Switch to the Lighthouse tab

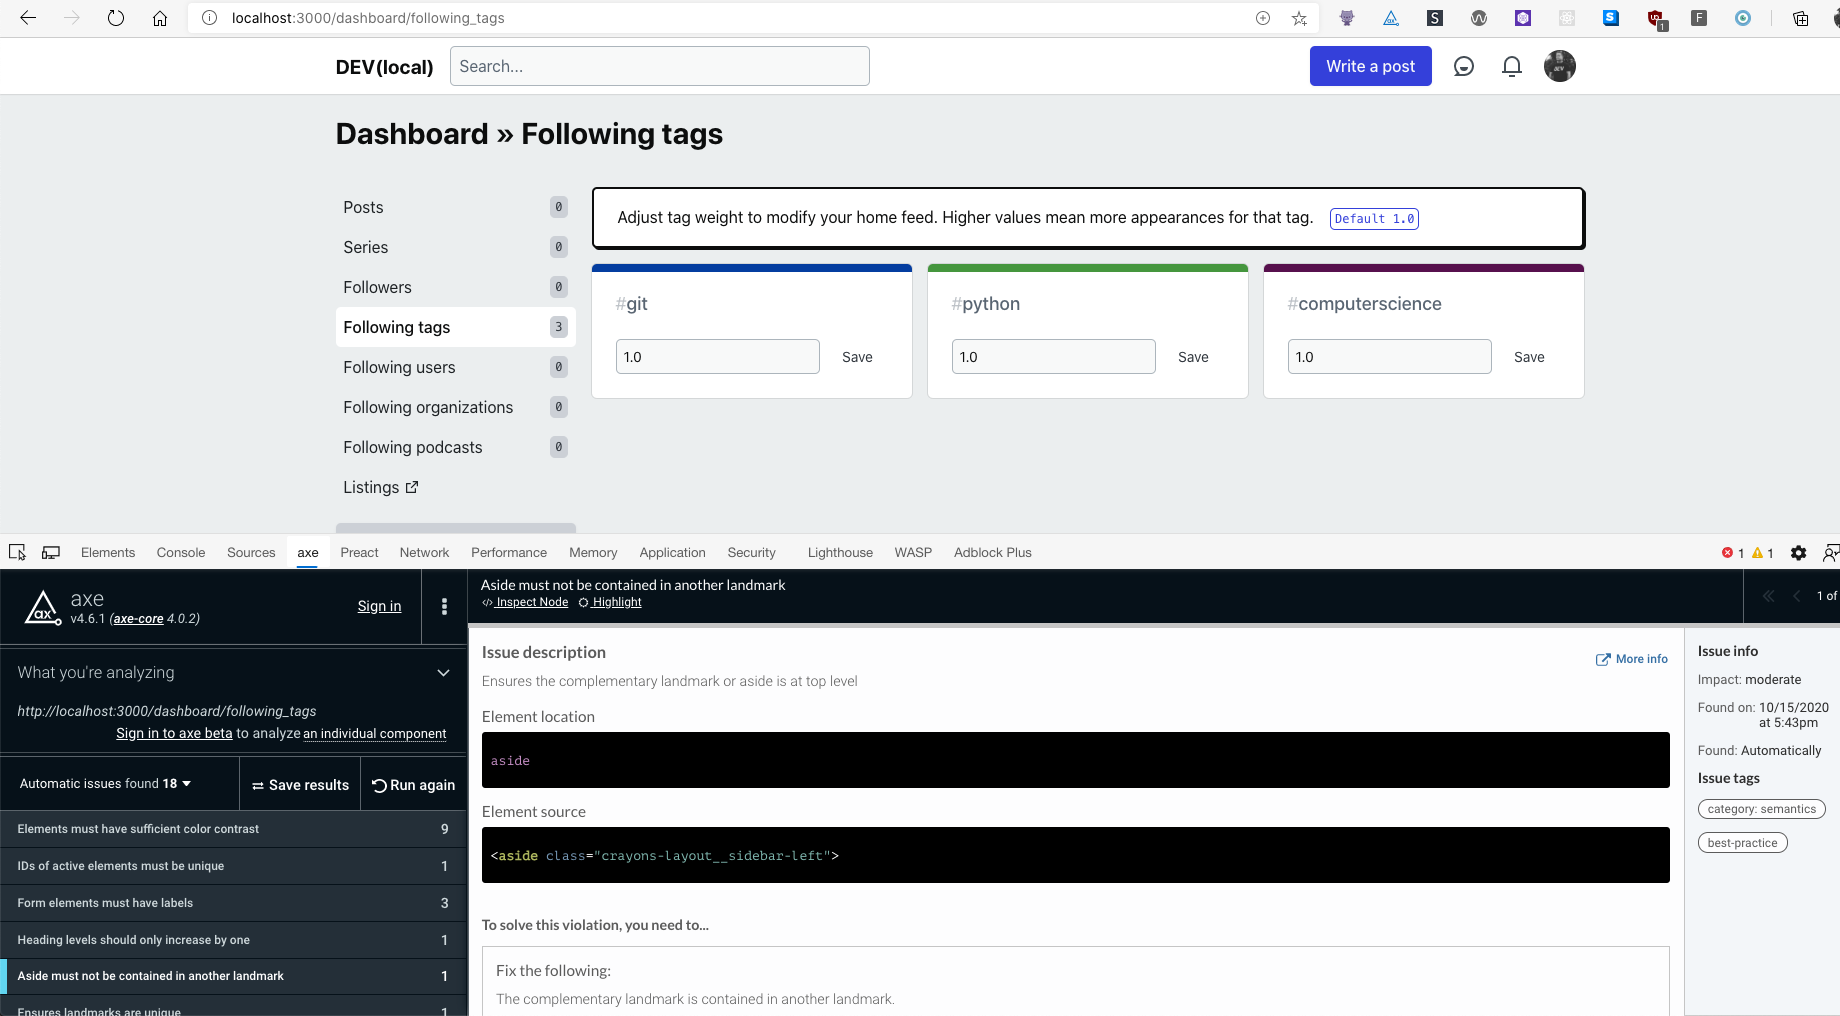[839, 552]
